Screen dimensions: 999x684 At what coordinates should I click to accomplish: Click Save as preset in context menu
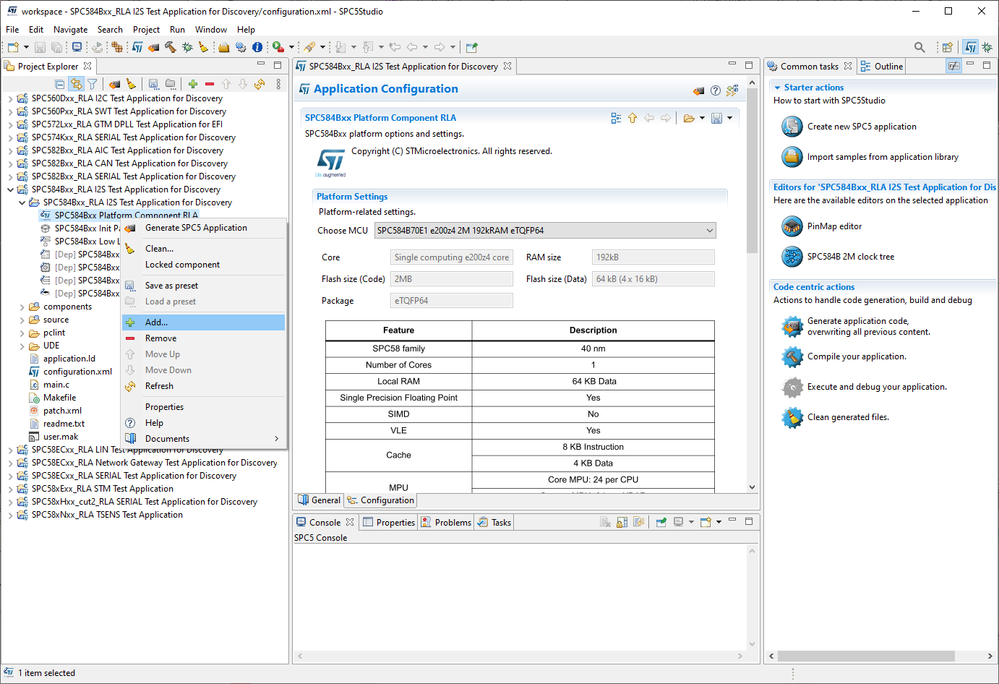click(203, 285)
